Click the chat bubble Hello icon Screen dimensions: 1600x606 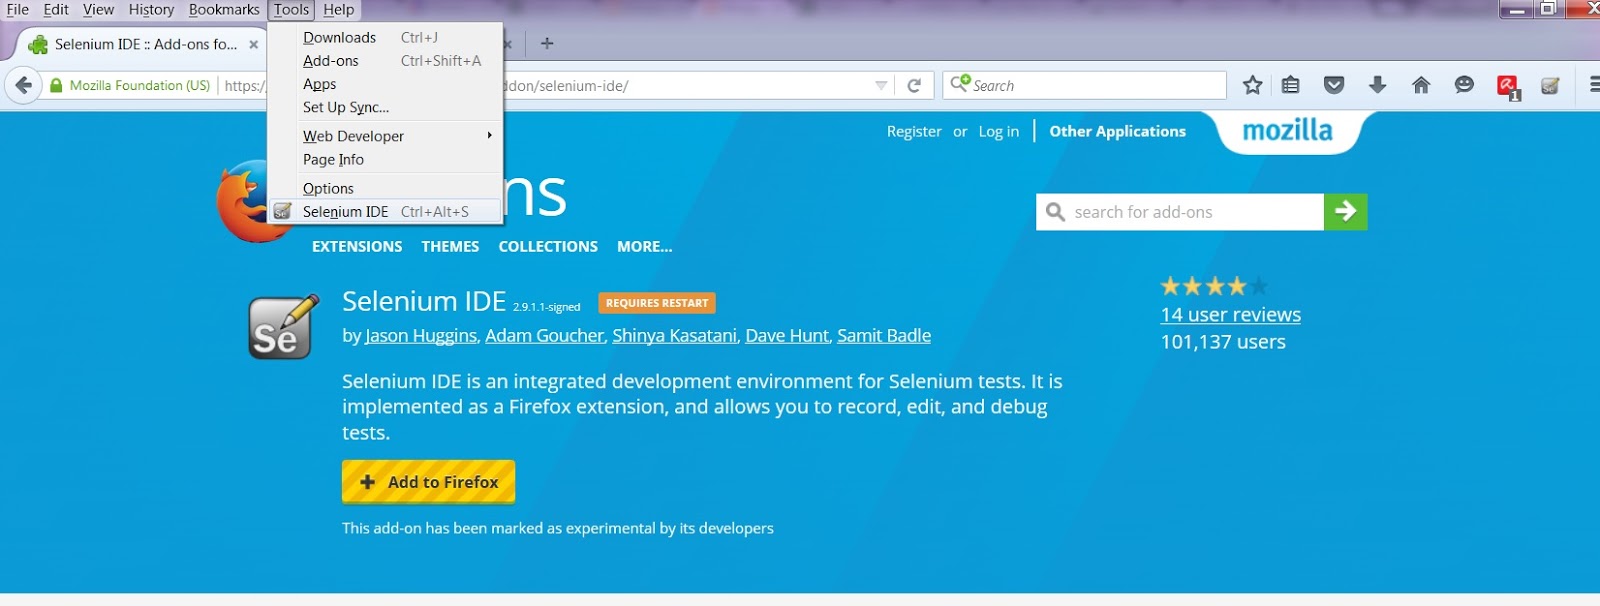point(1464,85)
